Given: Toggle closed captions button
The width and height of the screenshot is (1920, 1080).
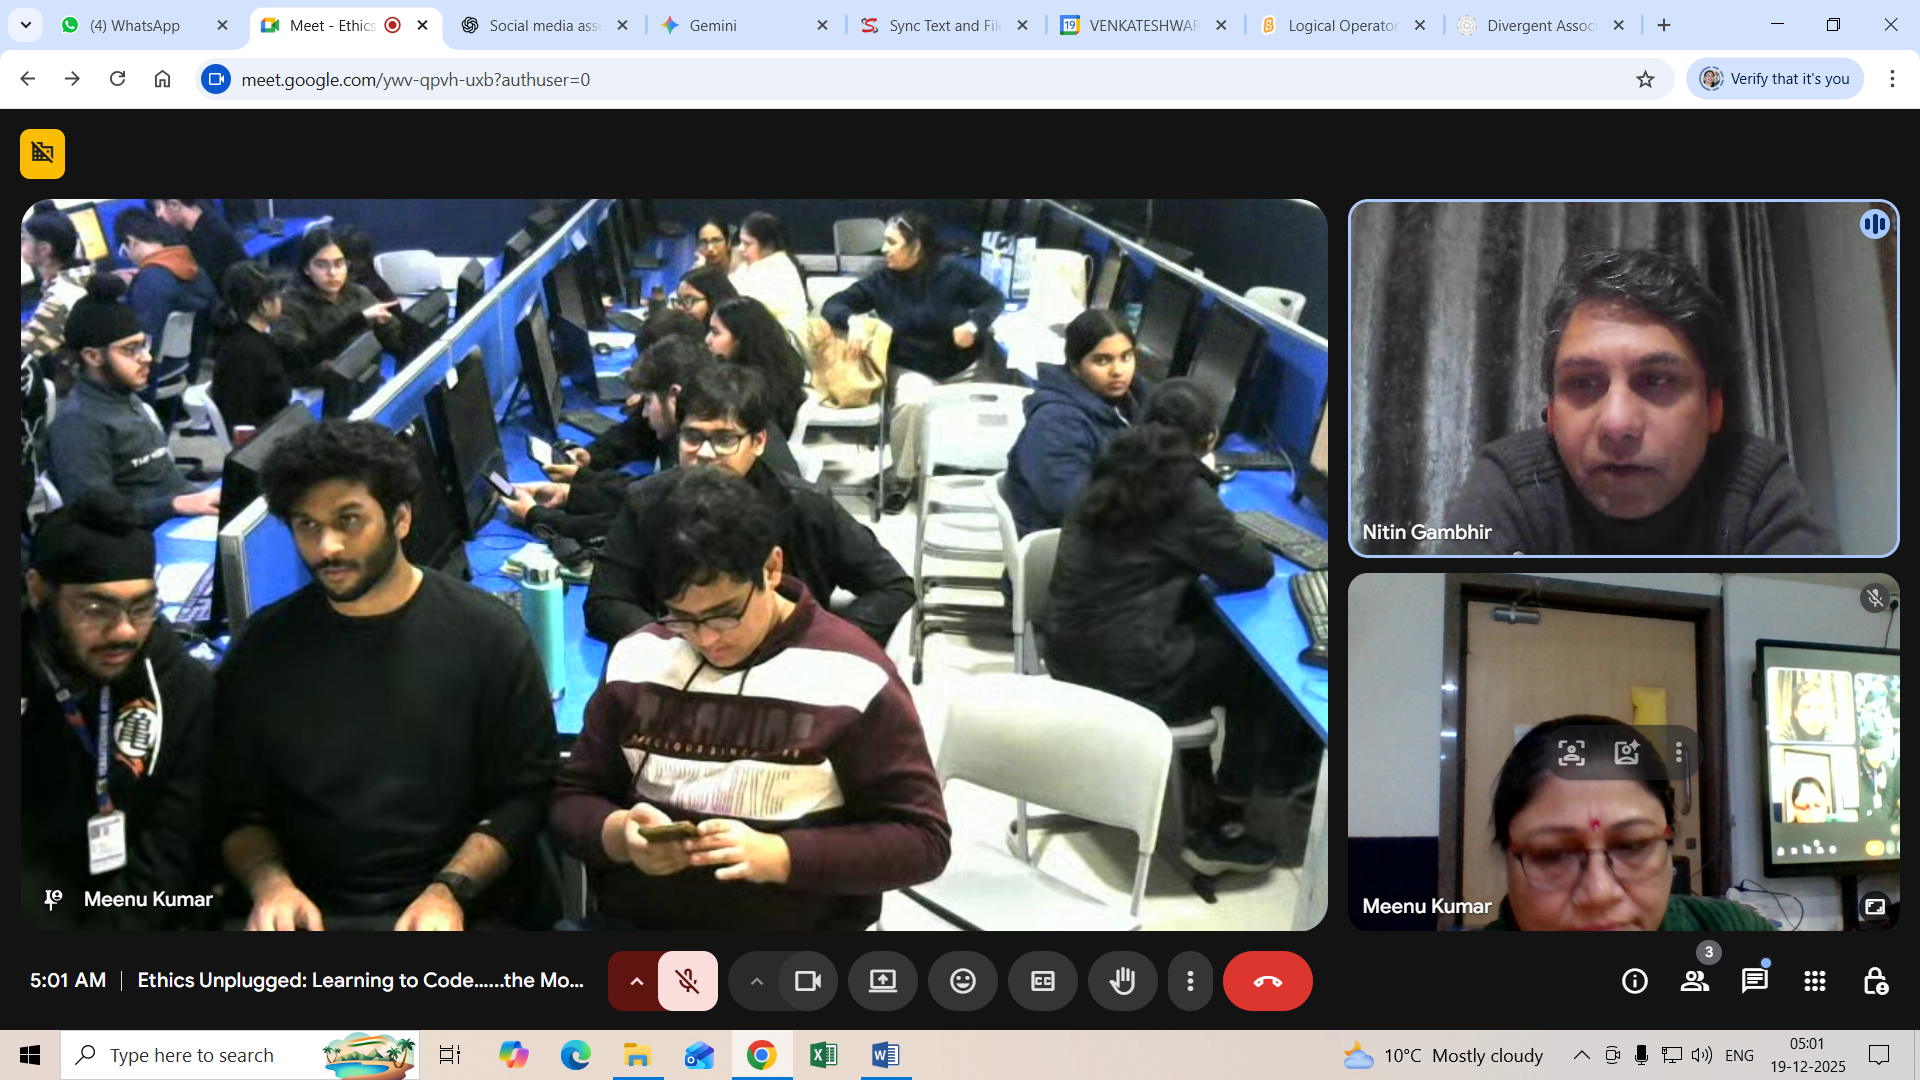Looking at the screenshot, I should pyautogui.click(x=1042, y=981).
